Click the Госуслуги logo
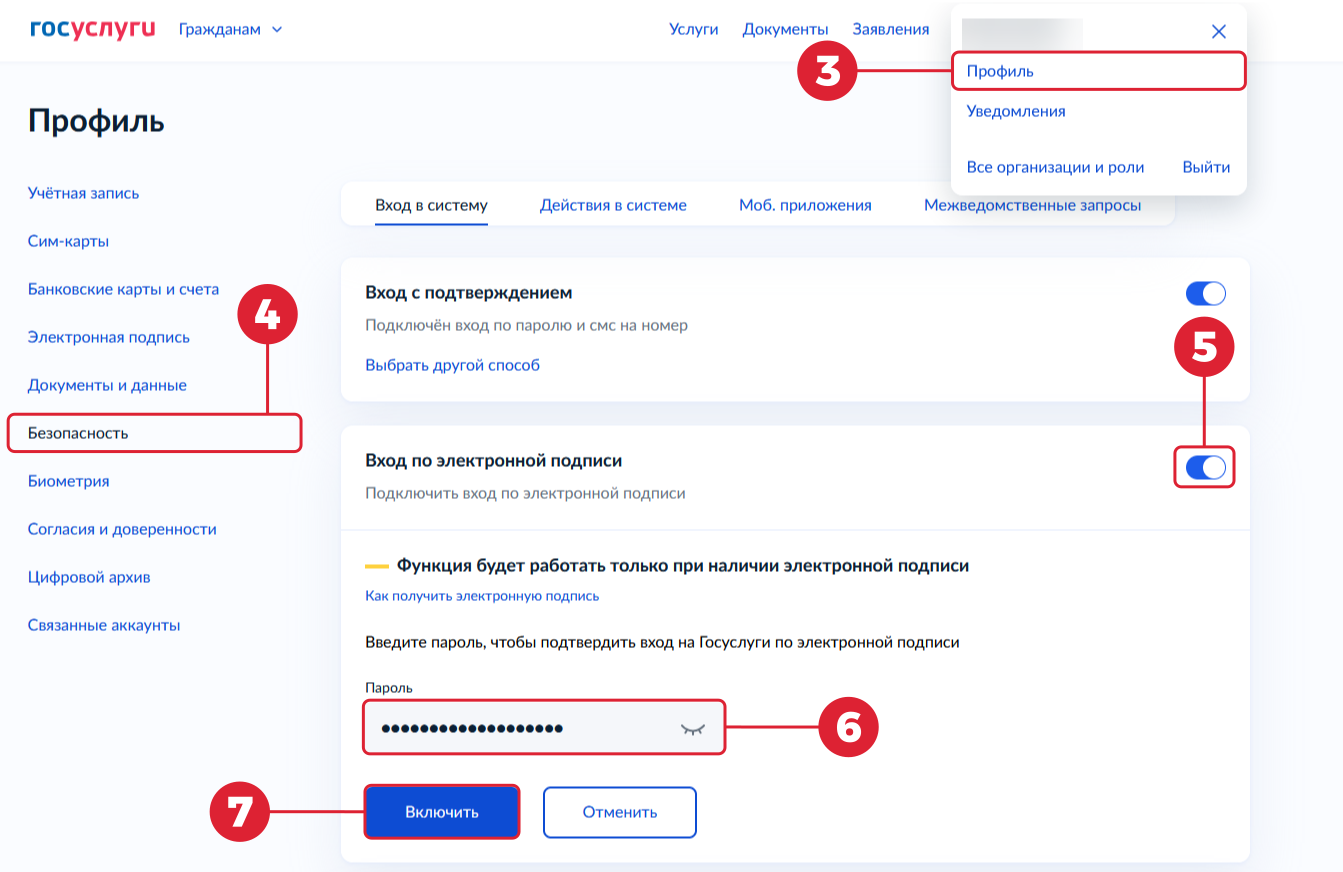 [93, 29]
